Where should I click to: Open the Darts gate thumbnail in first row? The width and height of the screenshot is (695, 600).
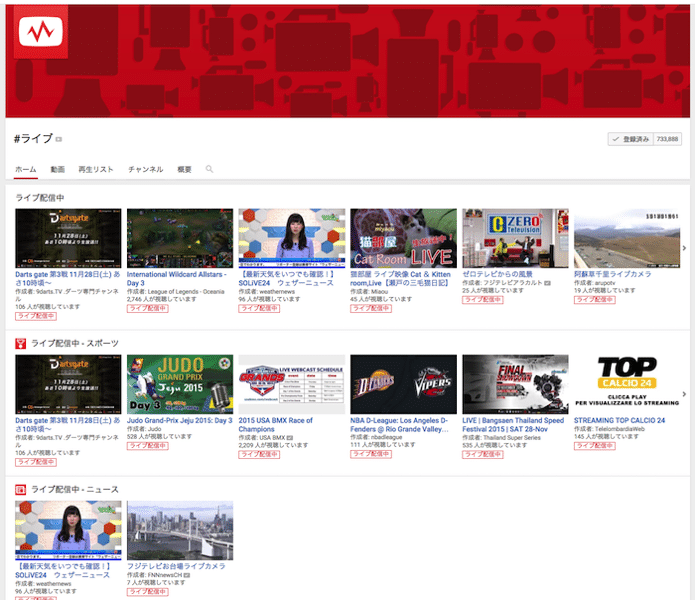pyautogui.click(x=68, y=238)
